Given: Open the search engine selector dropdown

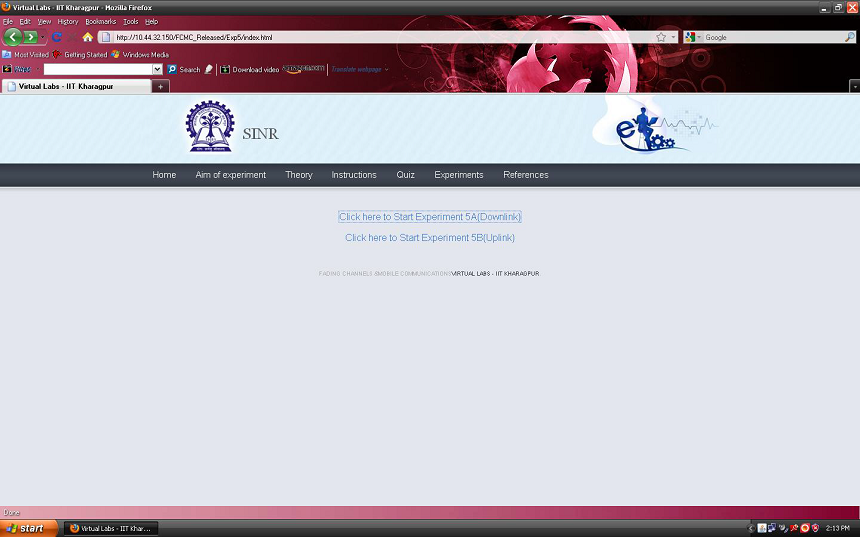Looking at the screenshot, I should pos(694,37).
